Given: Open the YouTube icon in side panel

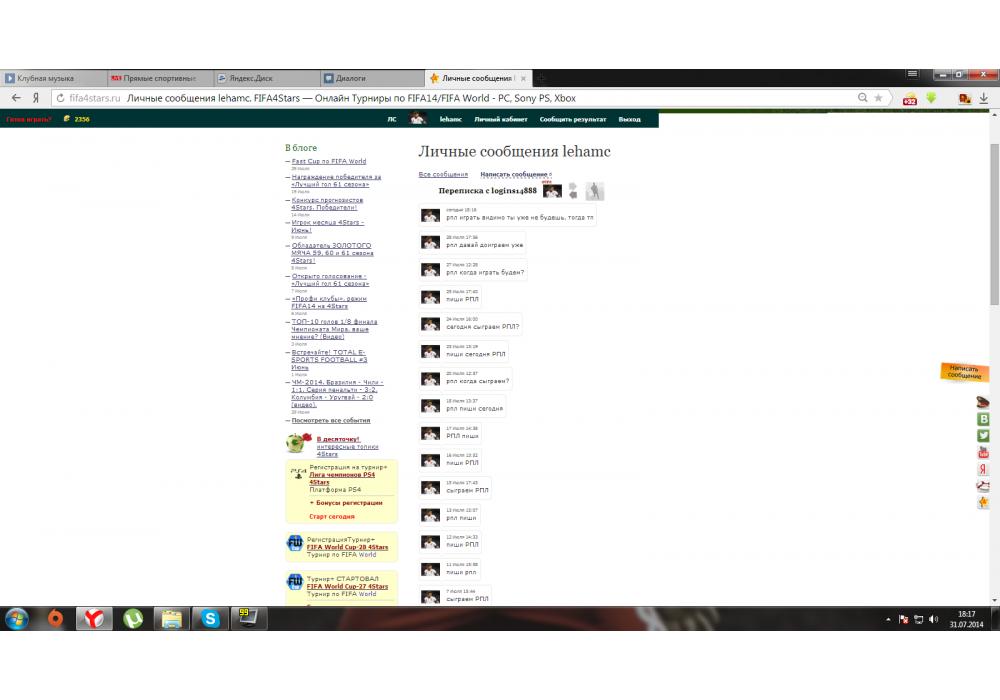Looking at the screenshot, I should click(x=983, y=453).
